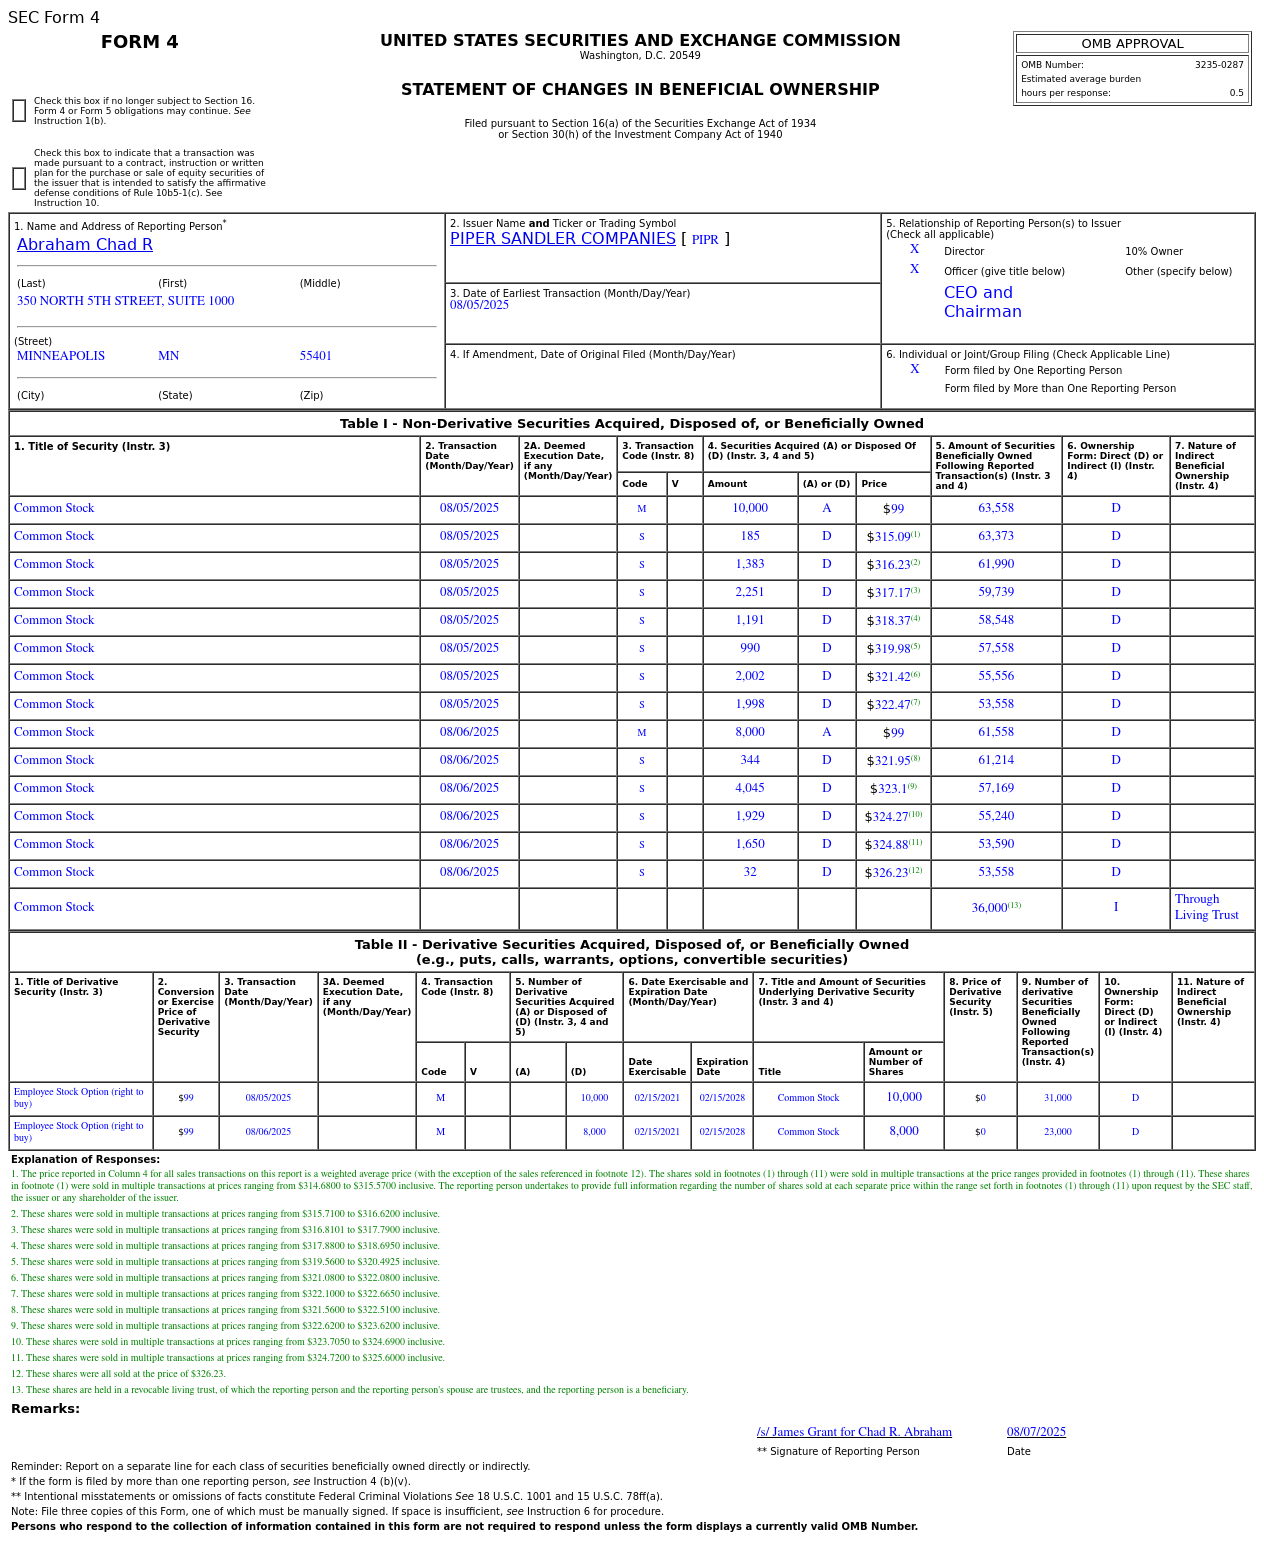This screenshot has height=1557, width=1264.
Task: Click the first Common Stock underlying security title
Action: coord(808,1098)
